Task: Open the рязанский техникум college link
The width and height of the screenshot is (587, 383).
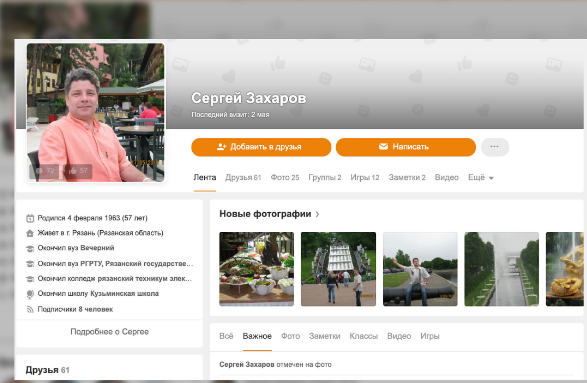Action: (115, 279)
